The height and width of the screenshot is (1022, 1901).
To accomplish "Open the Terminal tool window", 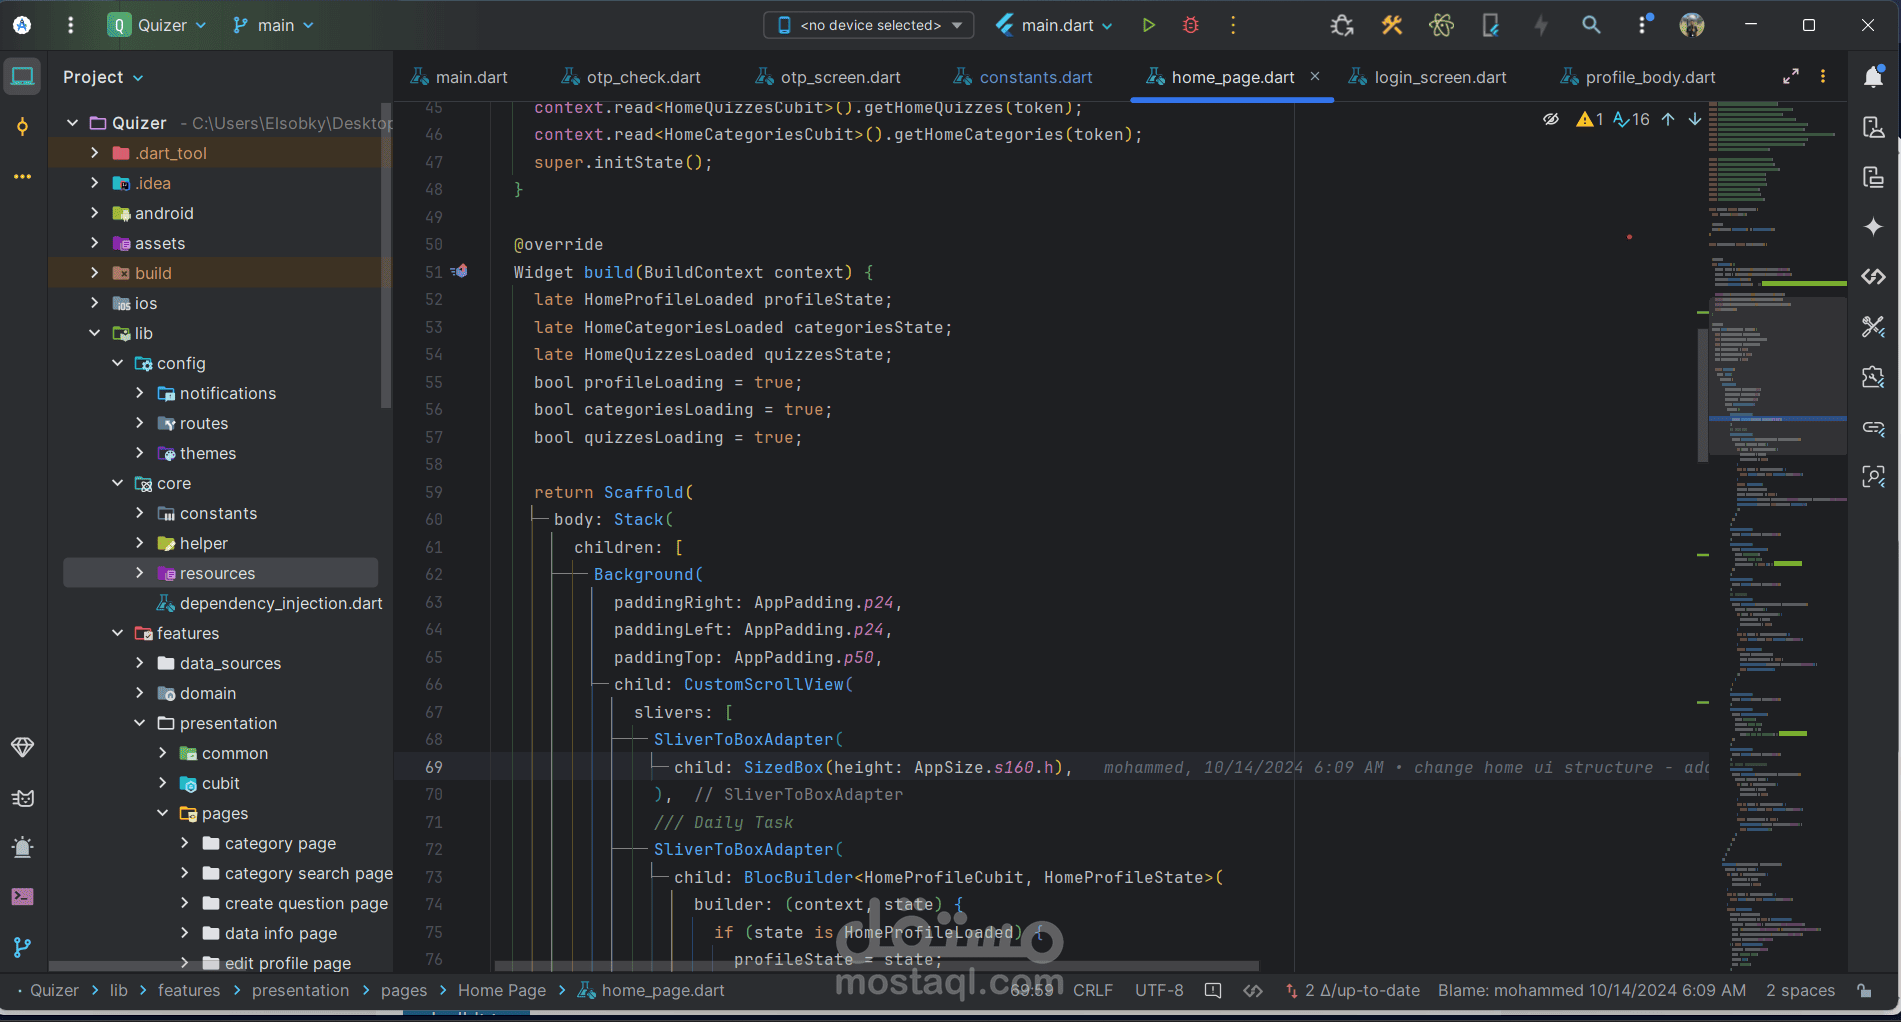I will pyautogui.click(x=22, y=897).
